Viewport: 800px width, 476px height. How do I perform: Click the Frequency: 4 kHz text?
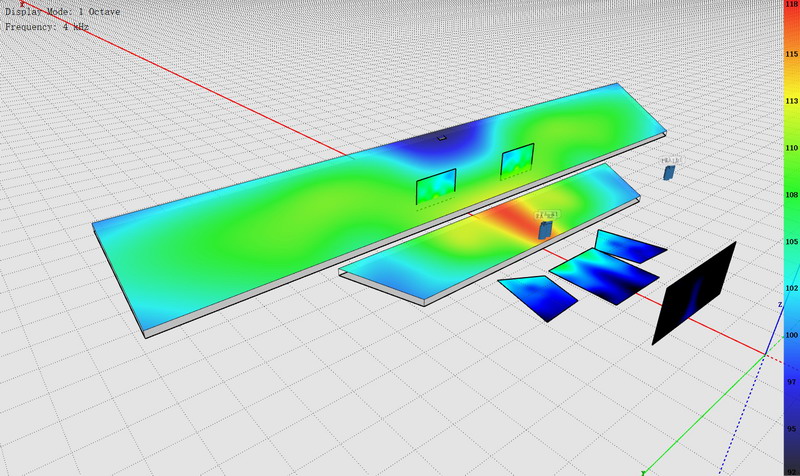click(x=47, y=26)
